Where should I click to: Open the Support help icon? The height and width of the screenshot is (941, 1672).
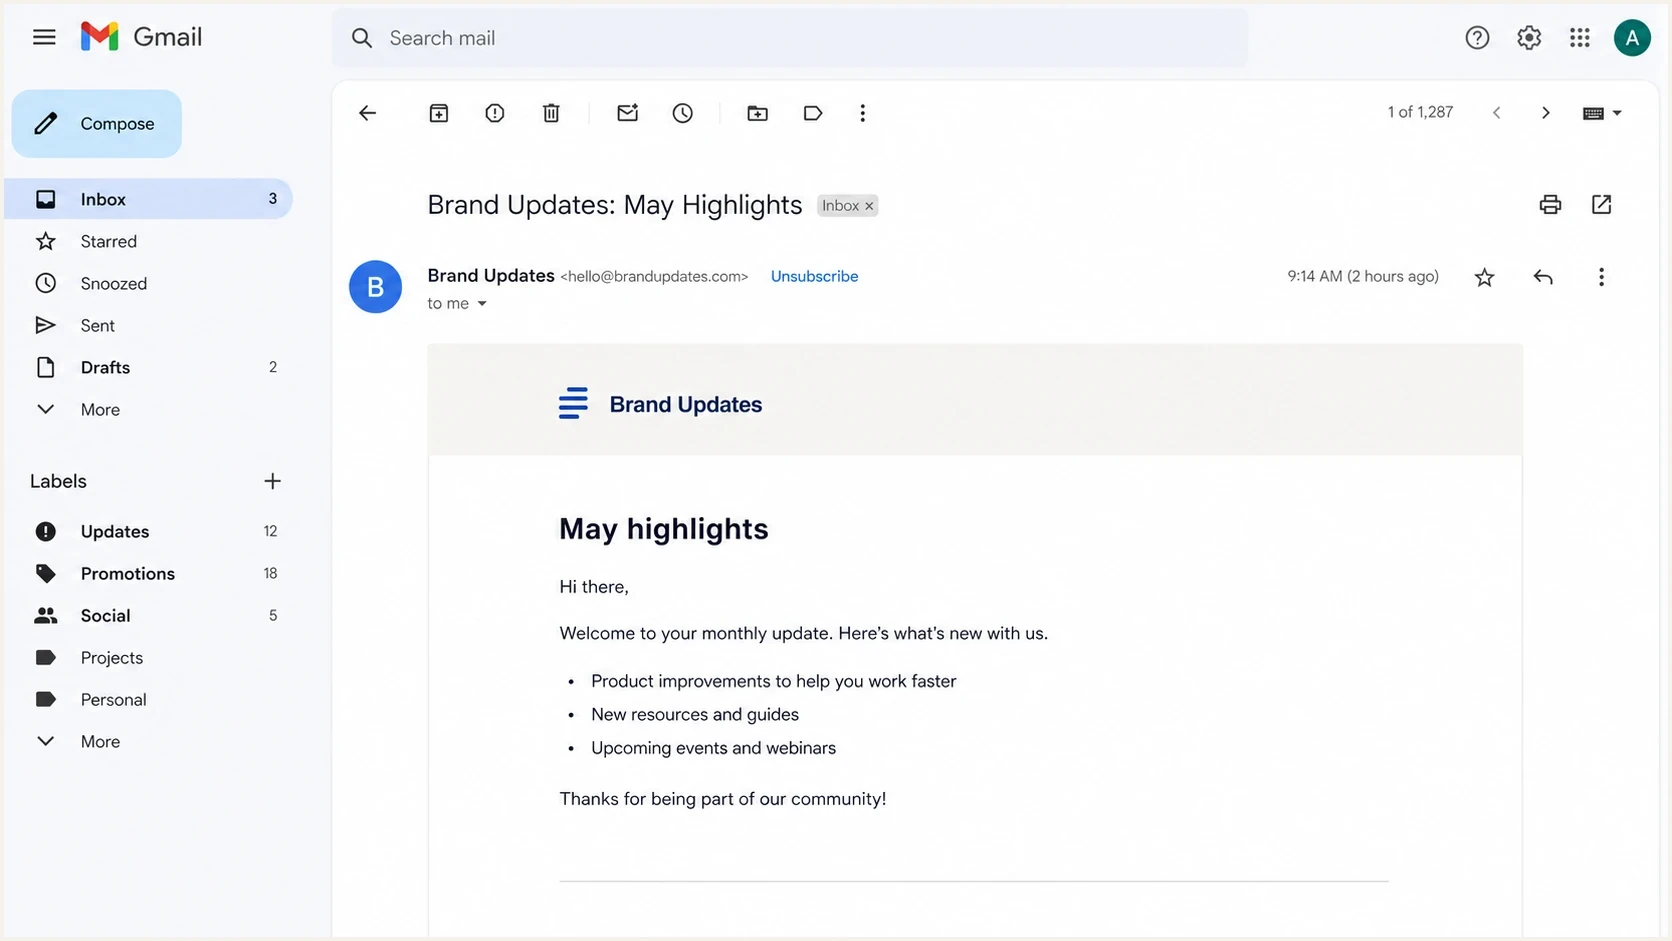click(x=1477, y=38)
